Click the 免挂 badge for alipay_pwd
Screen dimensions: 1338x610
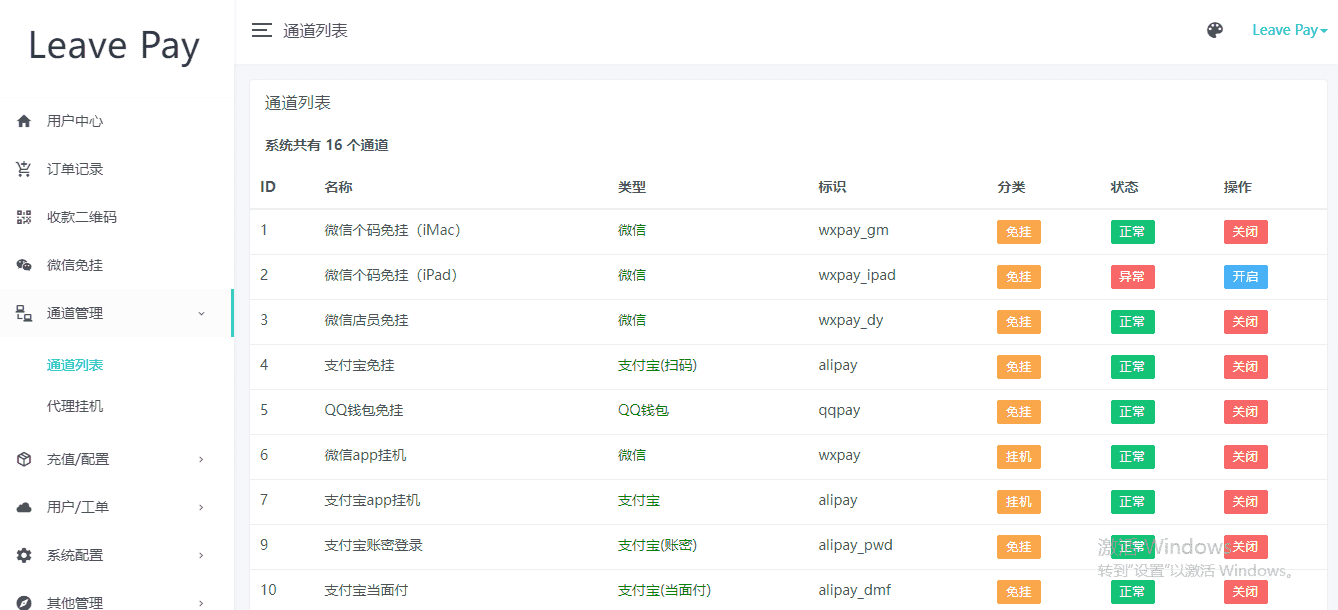pos(1019,547)
